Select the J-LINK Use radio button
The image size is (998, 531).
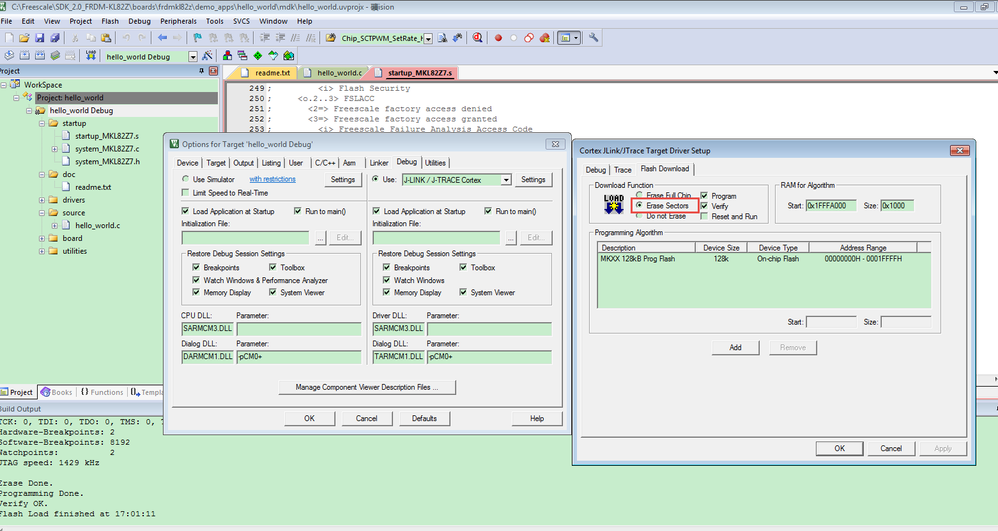point(376,180)
